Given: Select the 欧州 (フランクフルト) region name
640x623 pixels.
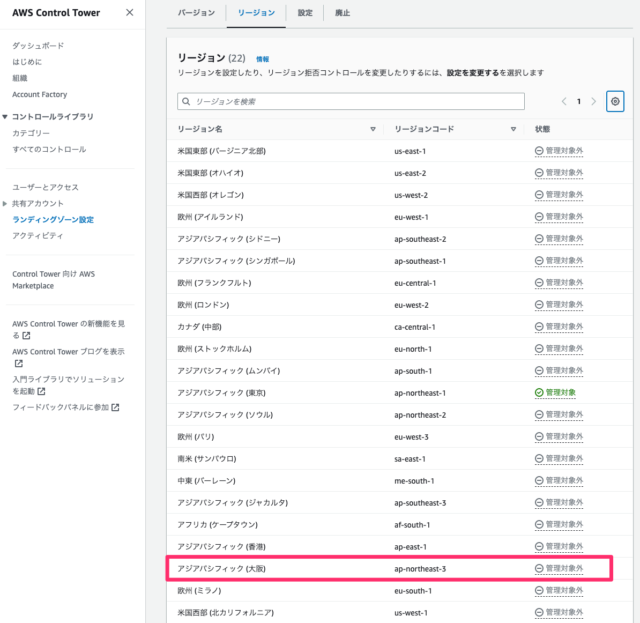Looking at the screenshot, I should click(x=214, y=283).
